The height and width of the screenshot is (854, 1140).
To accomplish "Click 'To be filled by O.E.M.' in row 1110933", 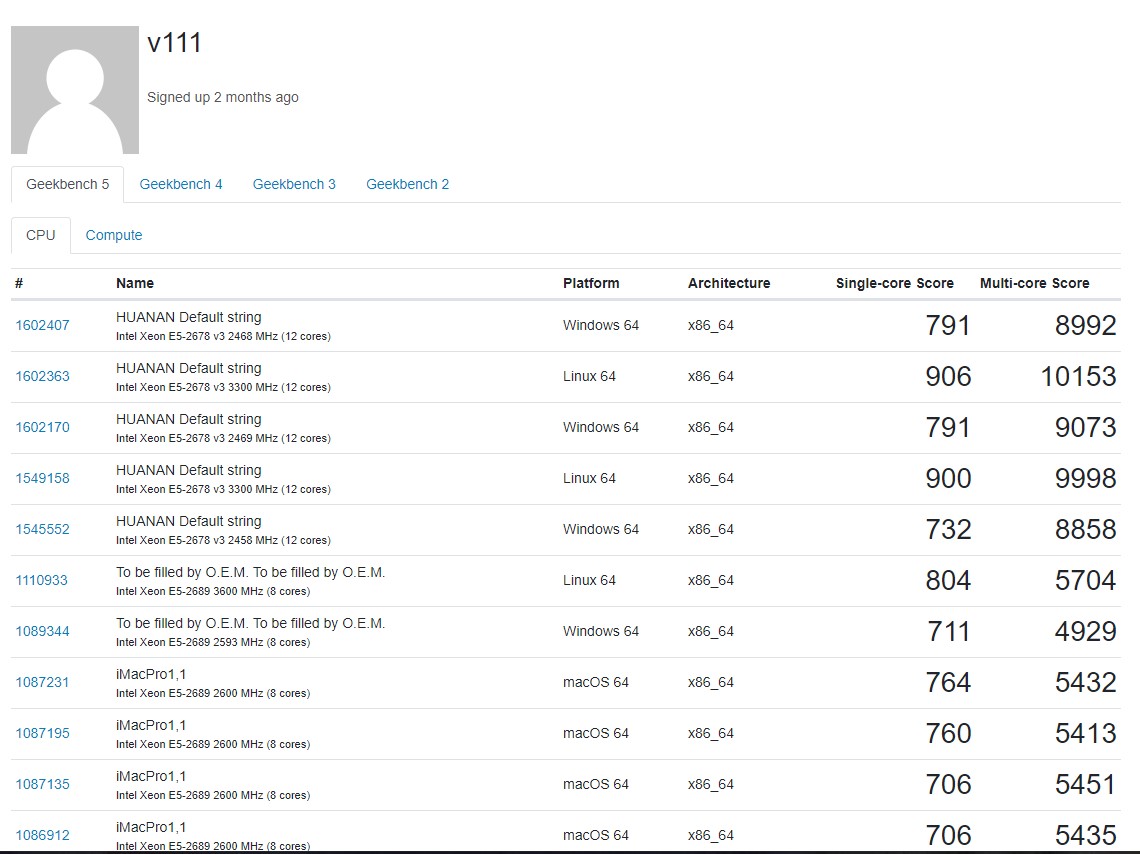I will (x=250, y=572).
